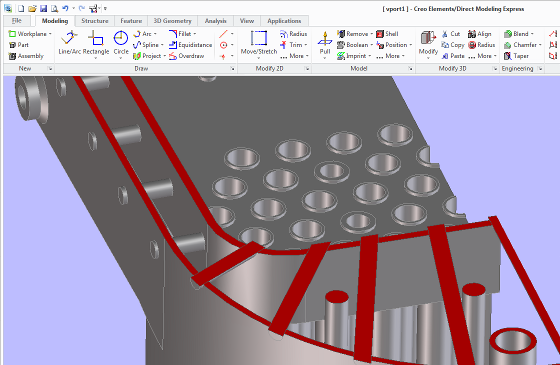Click Save icon in quick access toolbar
Viewport: 560px width, 365px height.
click(43, 8)
